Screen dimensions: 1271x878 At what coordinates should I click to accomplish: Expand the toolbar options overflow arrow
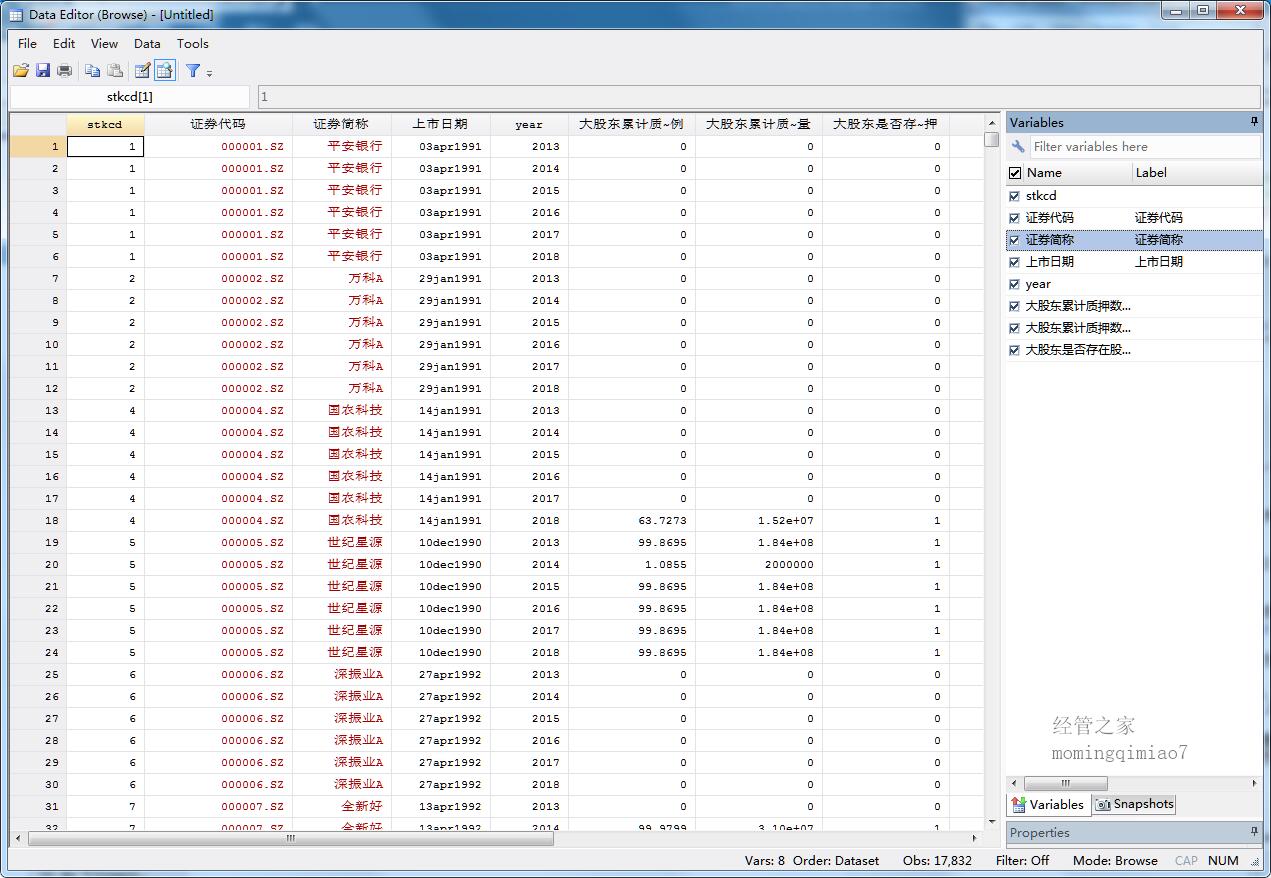(x=210, y=73)
